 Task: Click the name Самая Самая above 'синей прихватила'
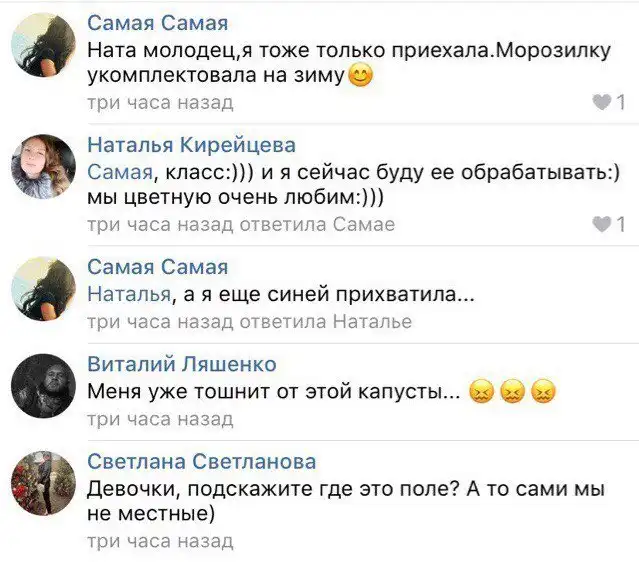pyautogui.click(x=157, y=267)
